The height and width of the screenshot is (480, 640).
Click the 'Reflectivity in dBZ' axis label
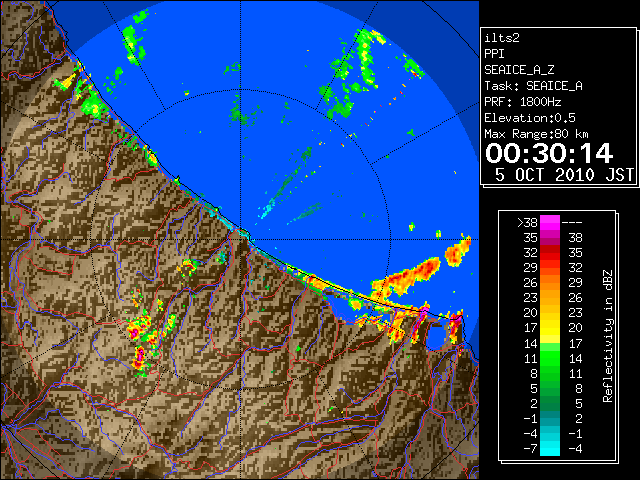pos(608,336)
